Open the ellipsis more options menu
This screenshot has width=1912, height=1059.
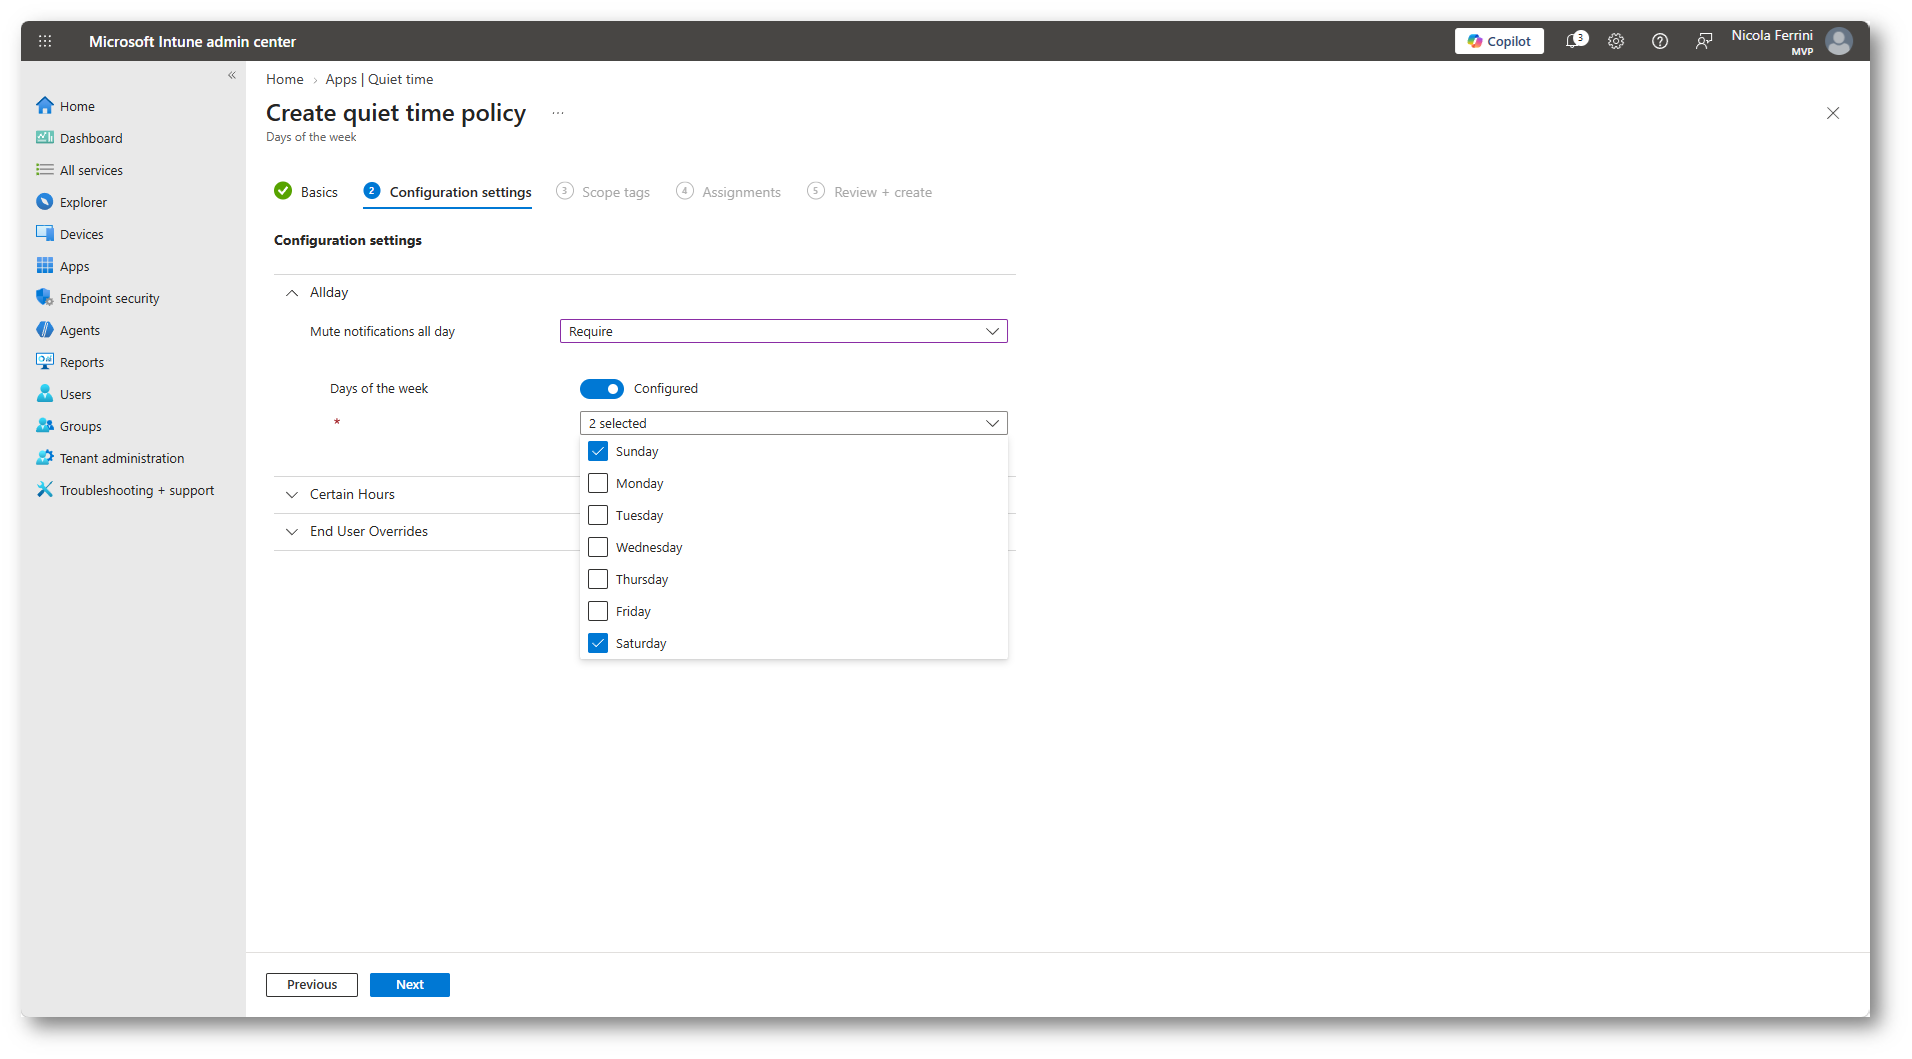[x=558, y=113]
